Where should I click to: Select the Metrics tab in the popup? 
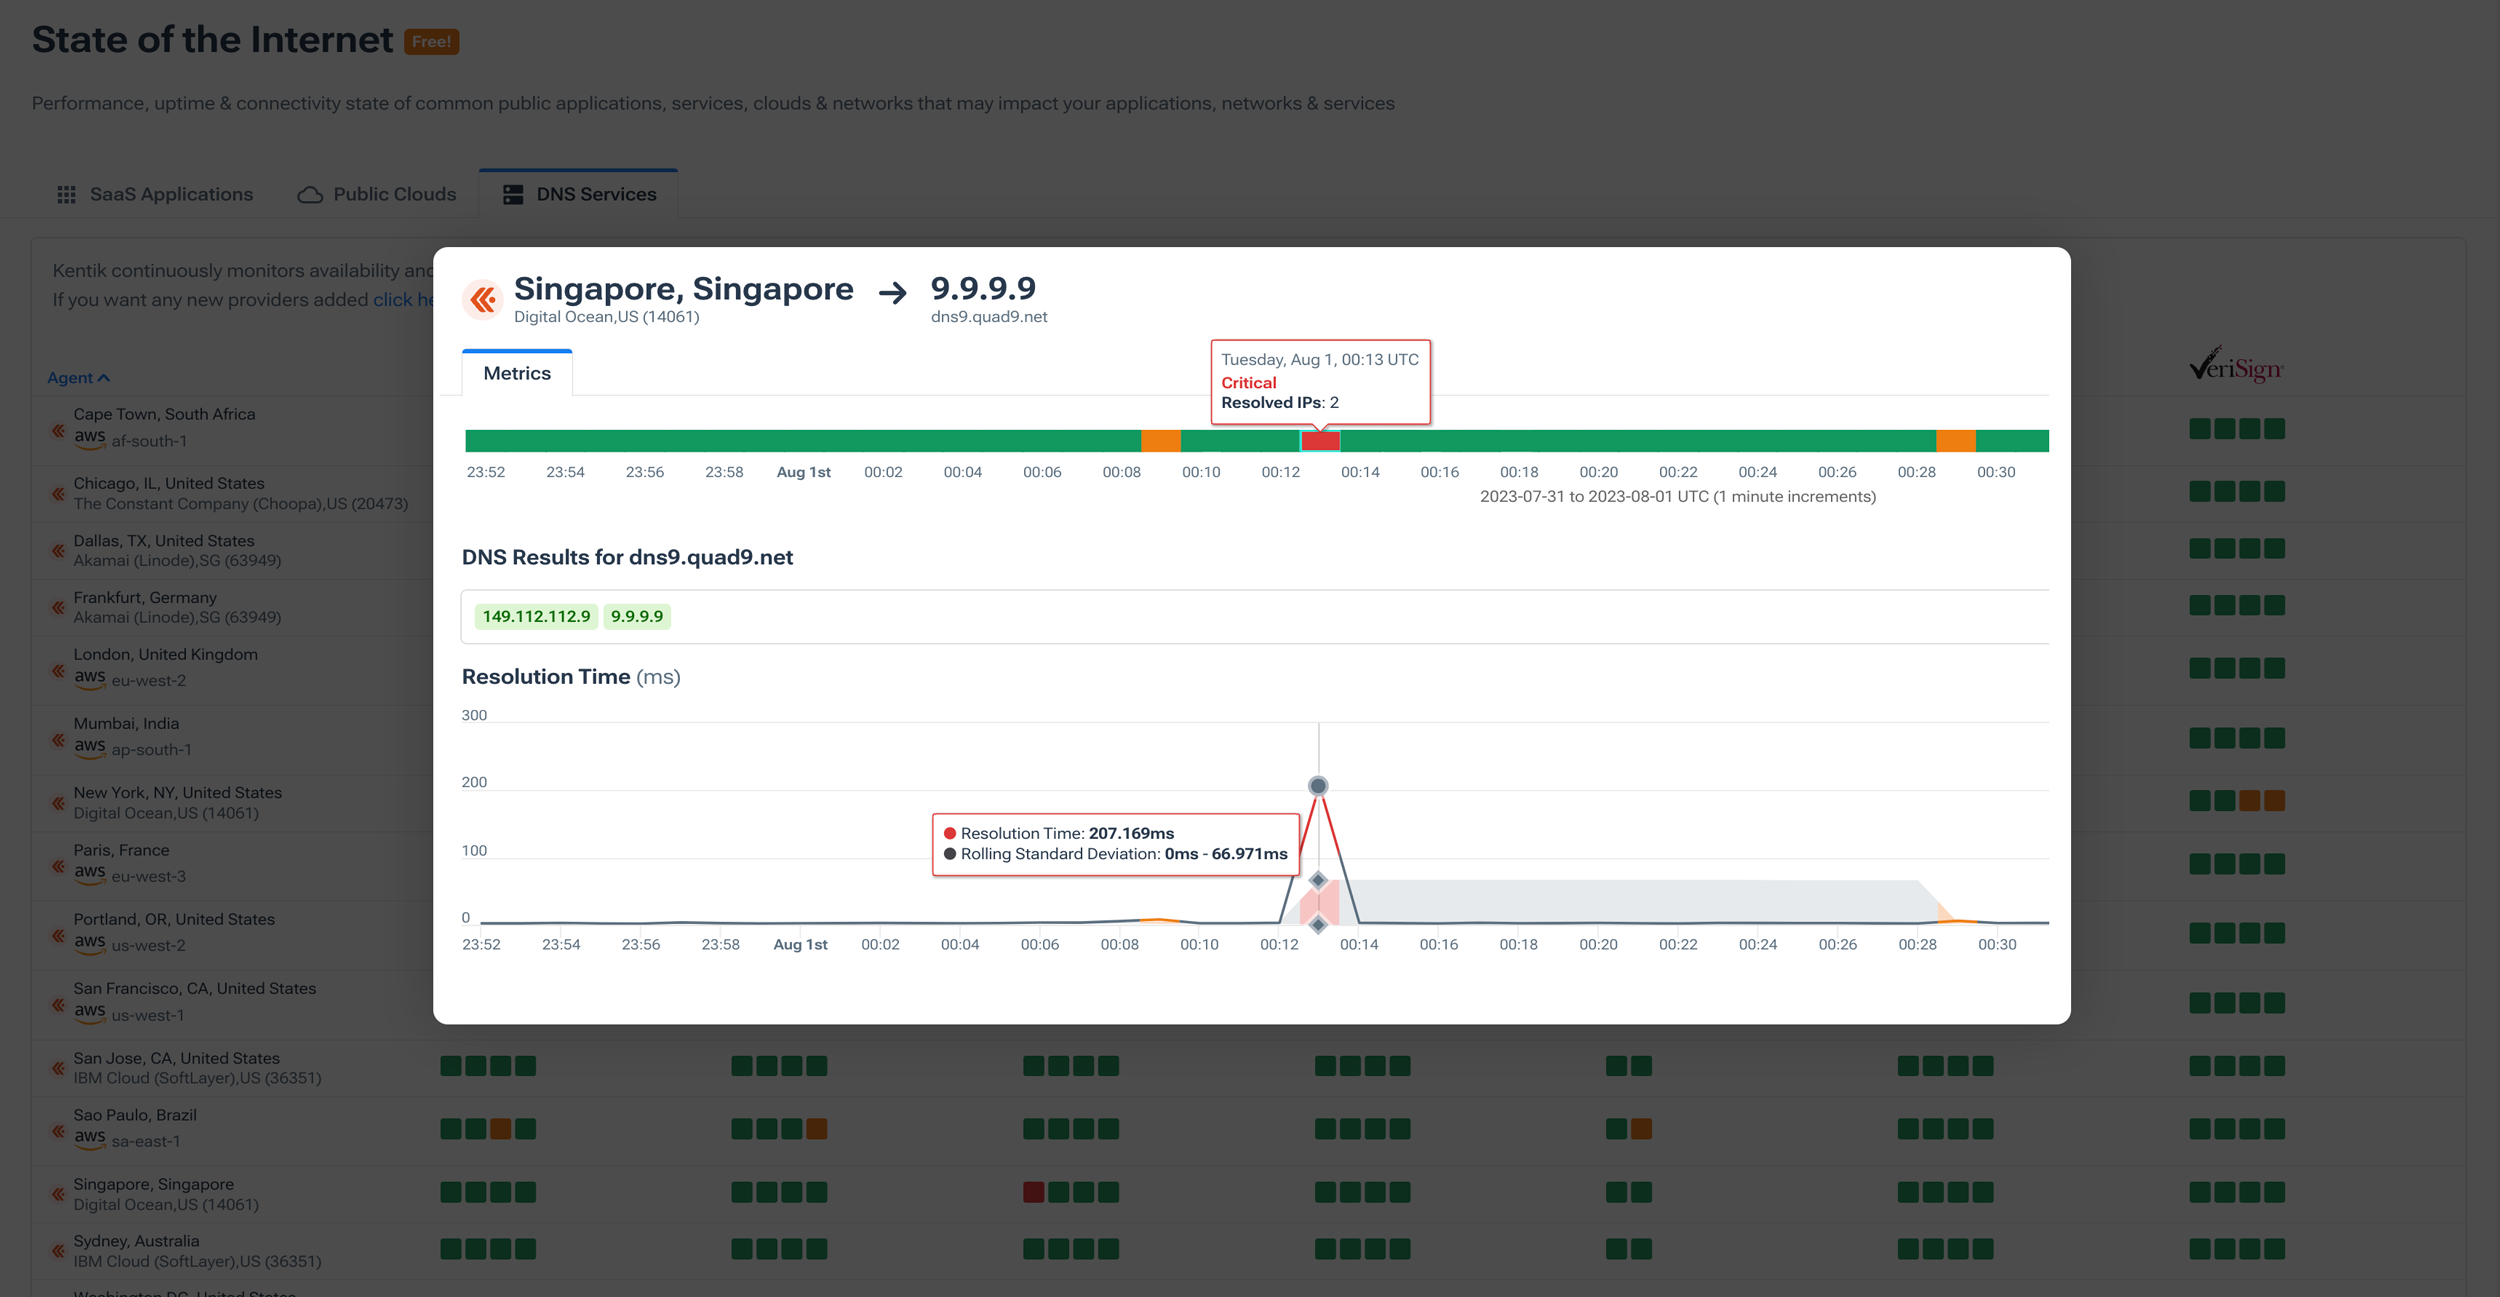tap(517, 373)
